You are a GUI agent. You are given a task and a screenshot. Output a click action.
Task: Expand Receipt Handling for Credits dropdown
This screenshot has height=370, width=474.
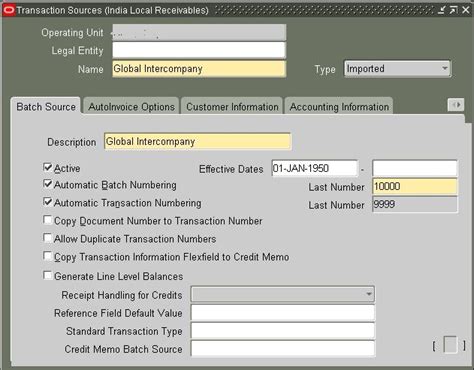(283, 294)
